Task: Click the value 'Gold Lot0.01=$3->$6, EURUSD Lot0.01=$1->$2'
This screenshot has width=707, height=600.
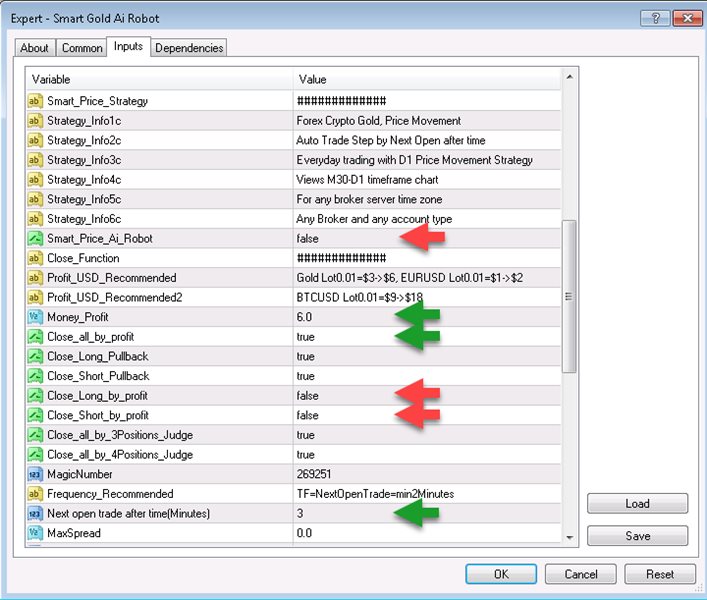Action: coord(409,278)
